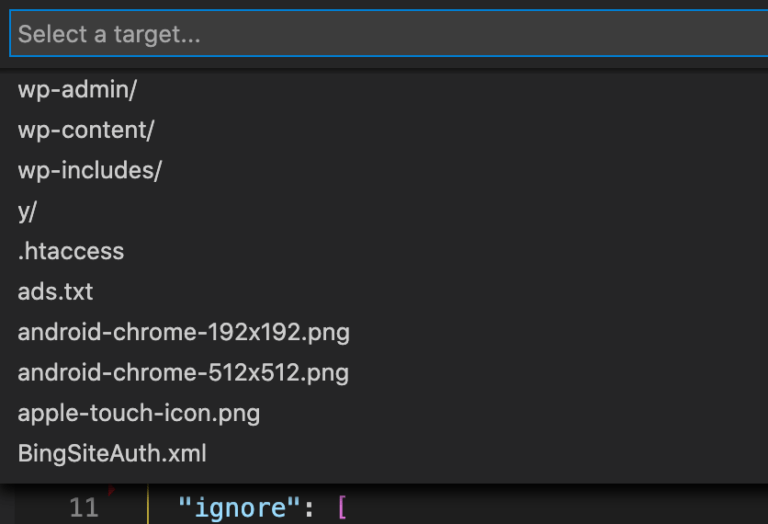Select the y/ folder entry

(x=27, y=211)
